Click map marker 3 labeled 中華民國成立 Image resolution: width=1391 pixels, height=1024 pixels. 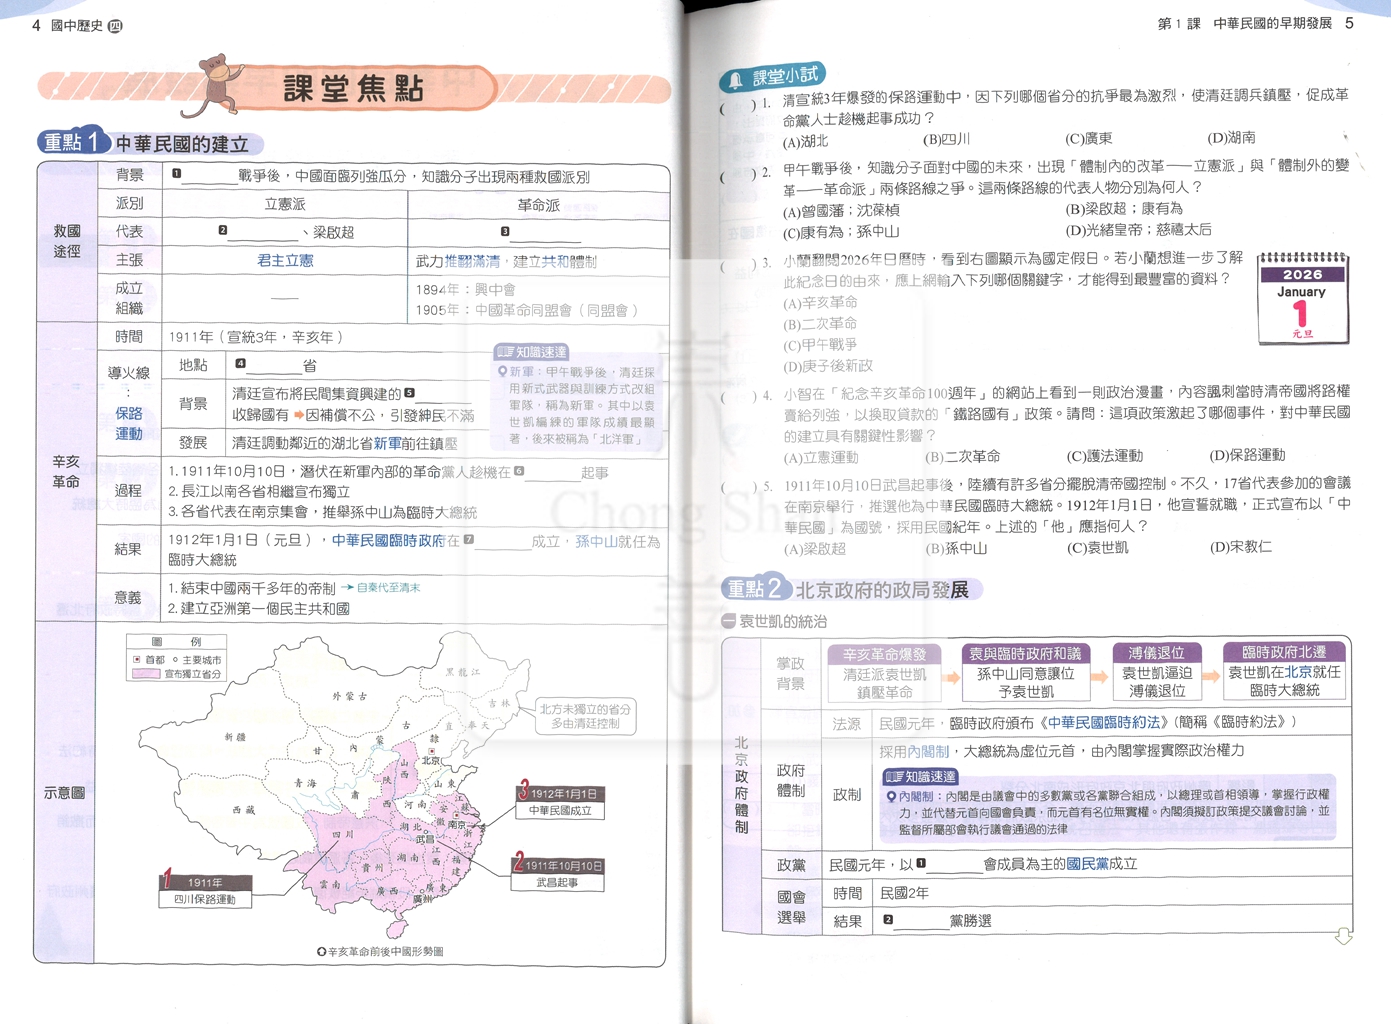pyautogui.click(x=561, y=800)
